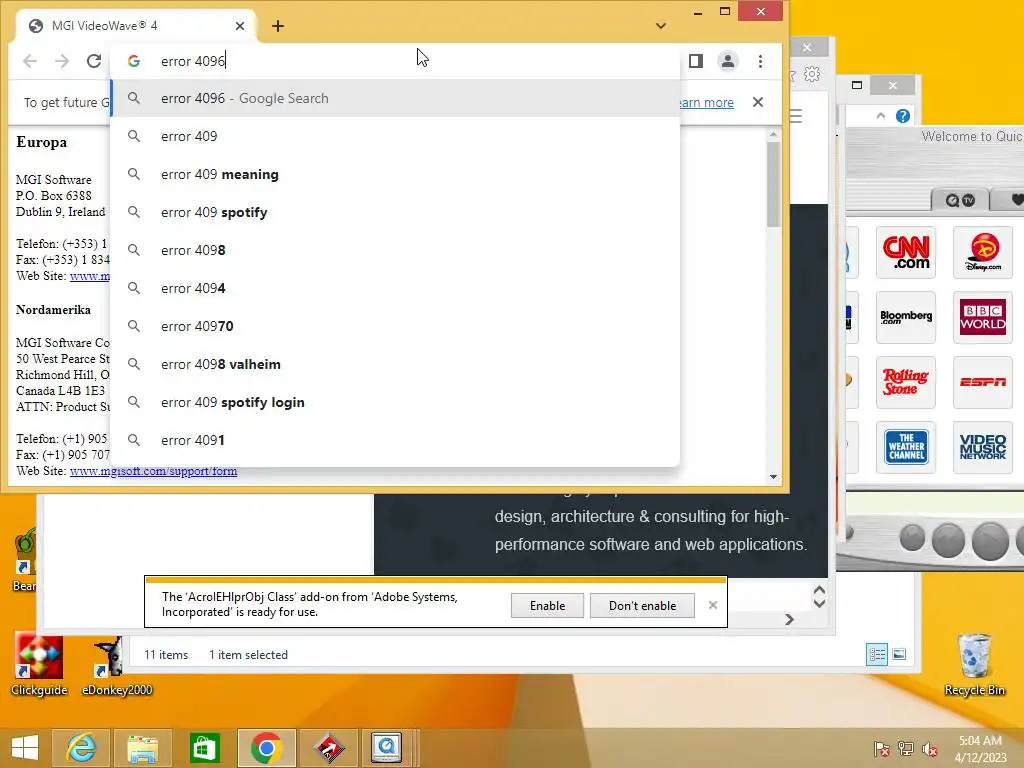Open BBC World channel in QuickTime
The image size is (1024, 768).
[983, 317]
